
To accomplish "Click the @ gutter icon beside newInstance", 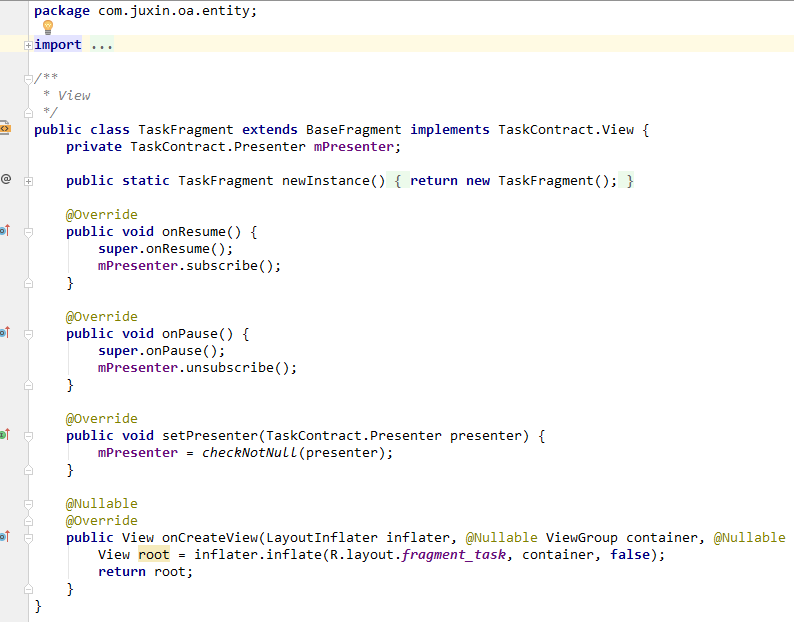I will (6, 179).
